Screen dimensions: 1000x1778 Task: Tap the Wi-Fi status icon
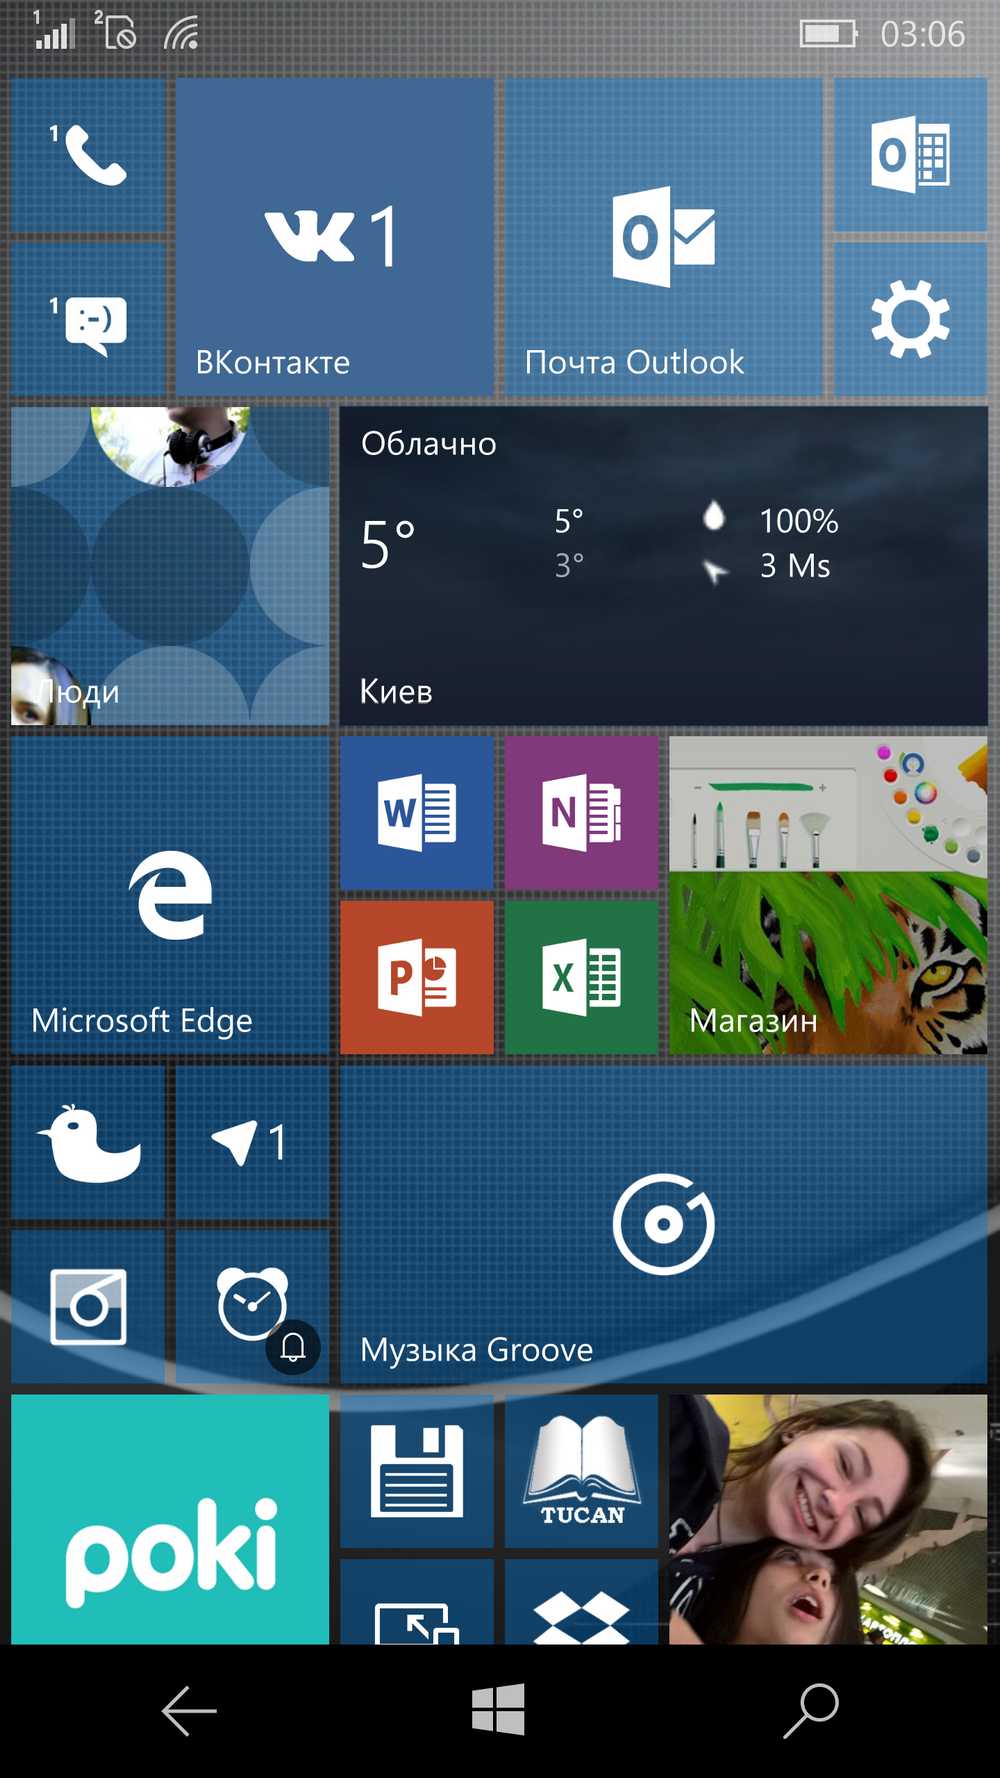click(183, 33)
